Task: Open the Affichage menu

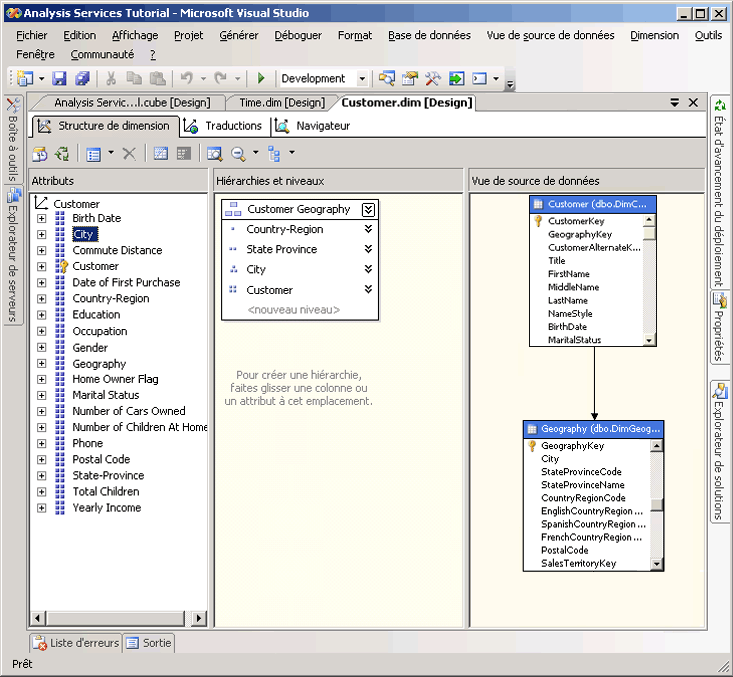Action: tap(135, 36)
